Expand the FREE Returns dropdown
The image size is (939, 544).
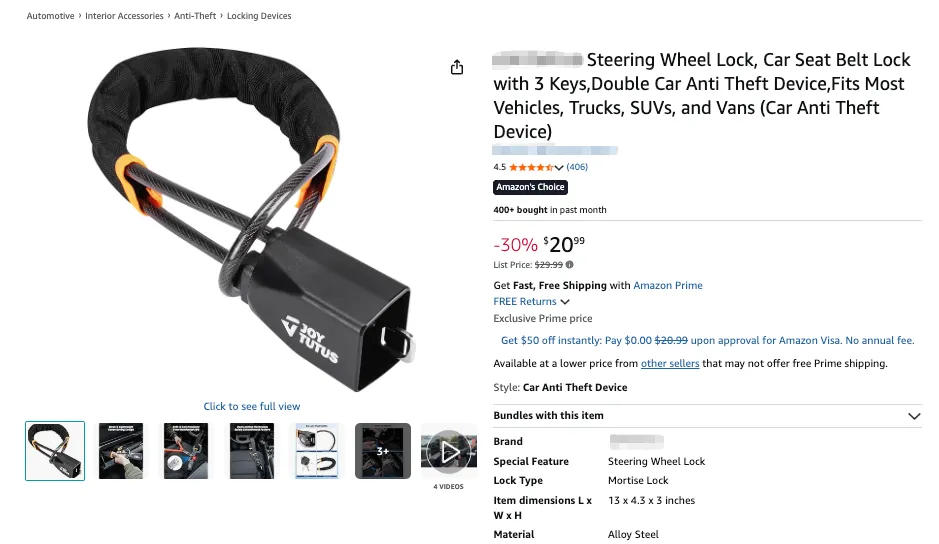click(565, 302)
